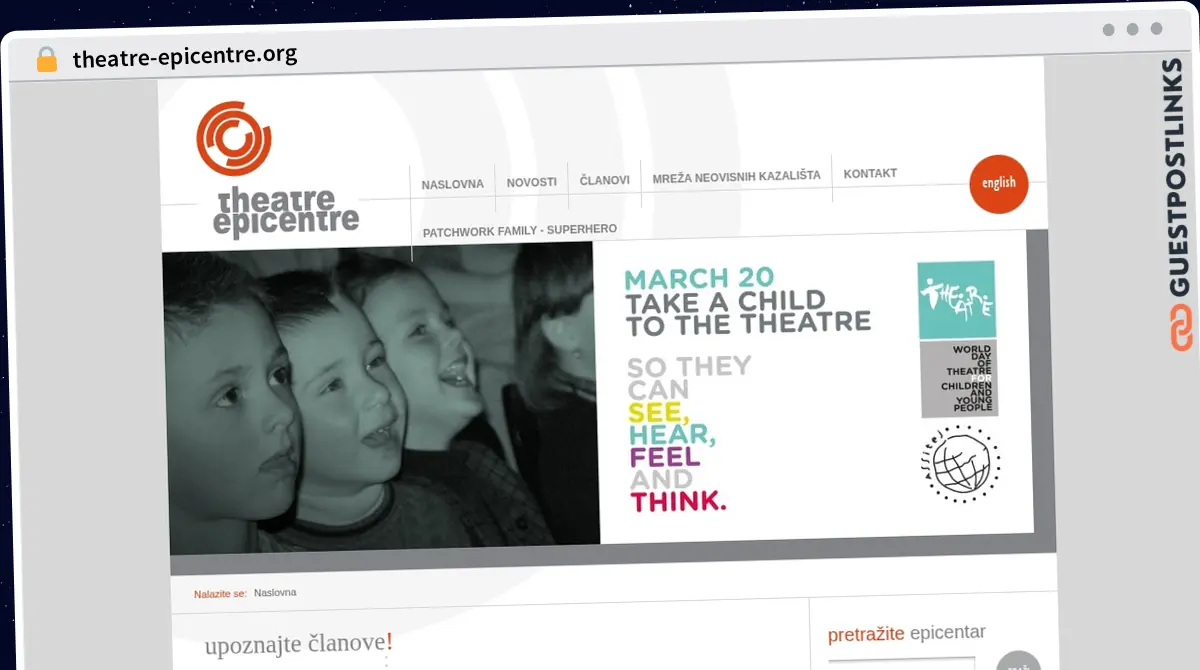
Task: Switch language with the orange english button
Action: (x=998, y=184)
